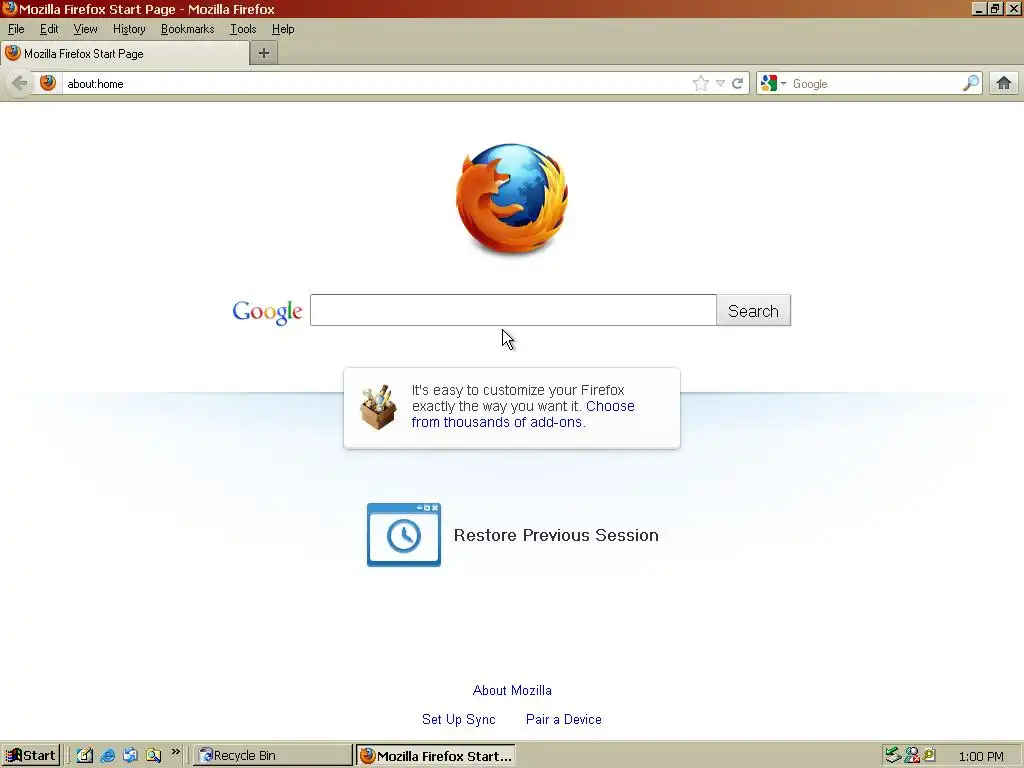1024x768 pixels.
Task: Open a new tab with plus button
Action: pos(264,54)
